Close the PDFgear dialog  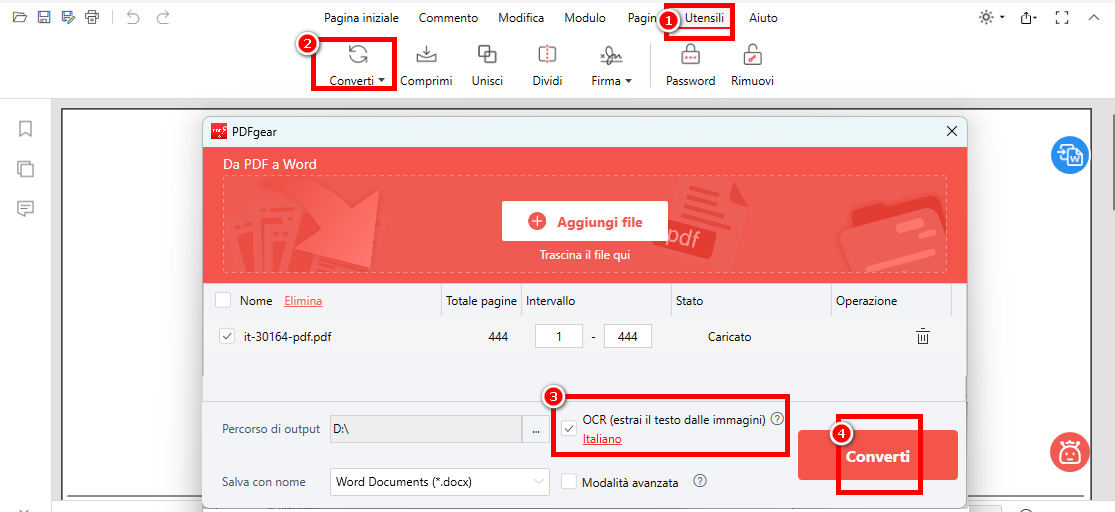coord(951,131)
